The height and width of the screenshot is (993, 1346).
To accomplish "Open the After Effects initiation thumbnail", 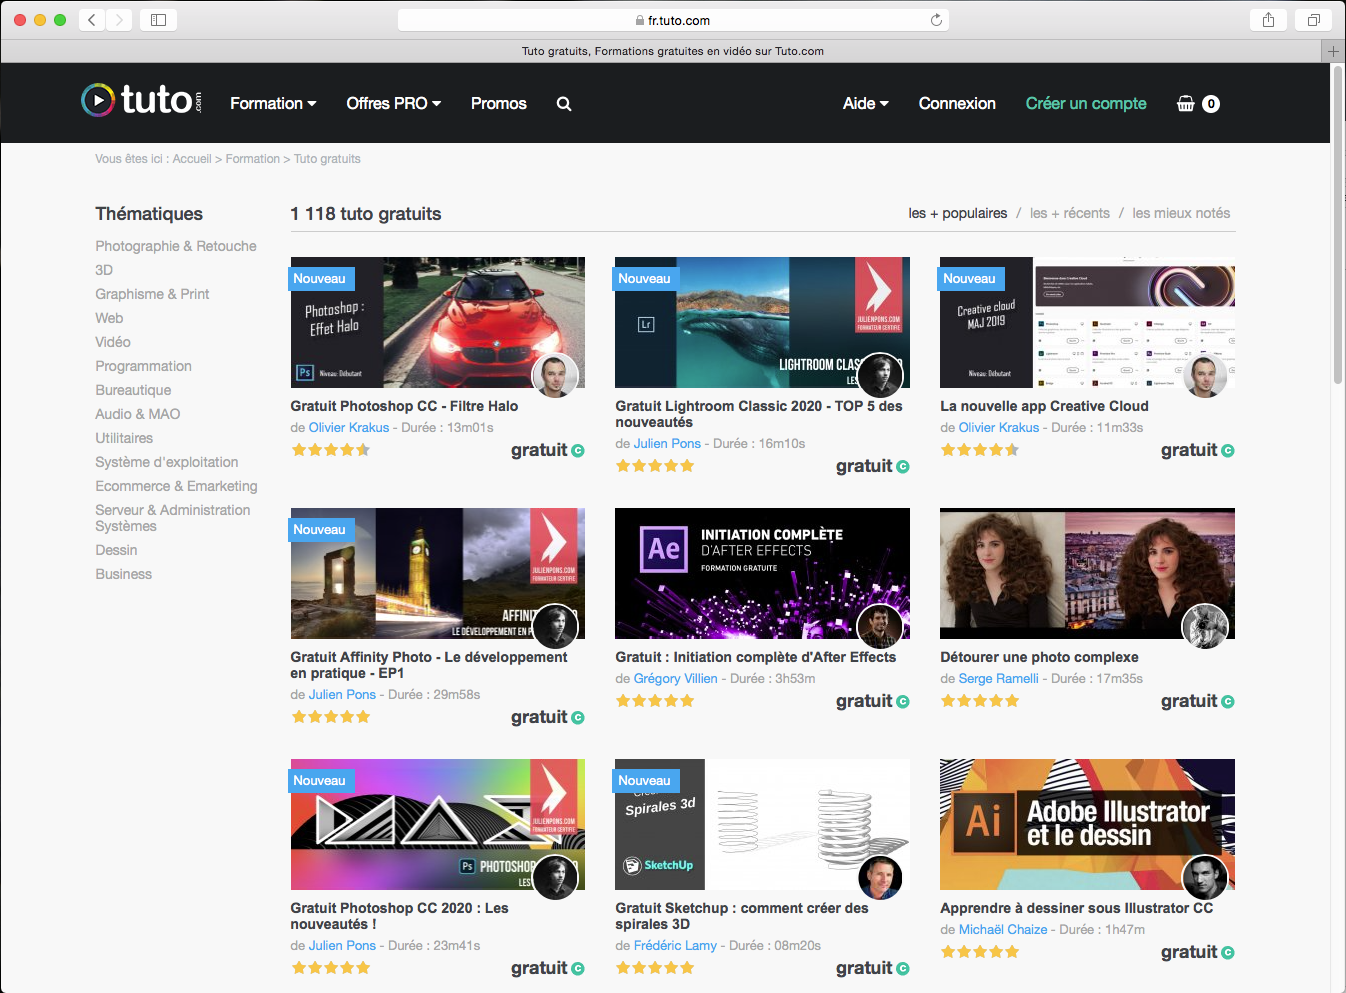I will (x=762, y=573).
